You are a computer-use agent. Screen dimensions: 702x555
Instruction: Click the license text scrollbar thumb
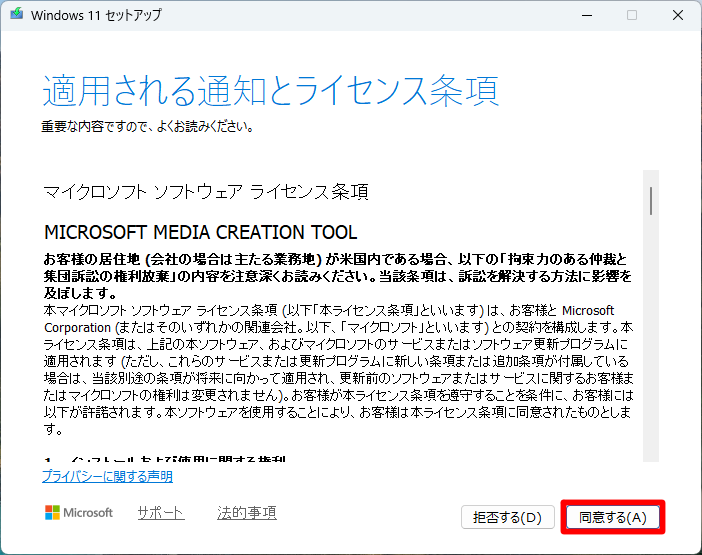[x=651, y=201]
